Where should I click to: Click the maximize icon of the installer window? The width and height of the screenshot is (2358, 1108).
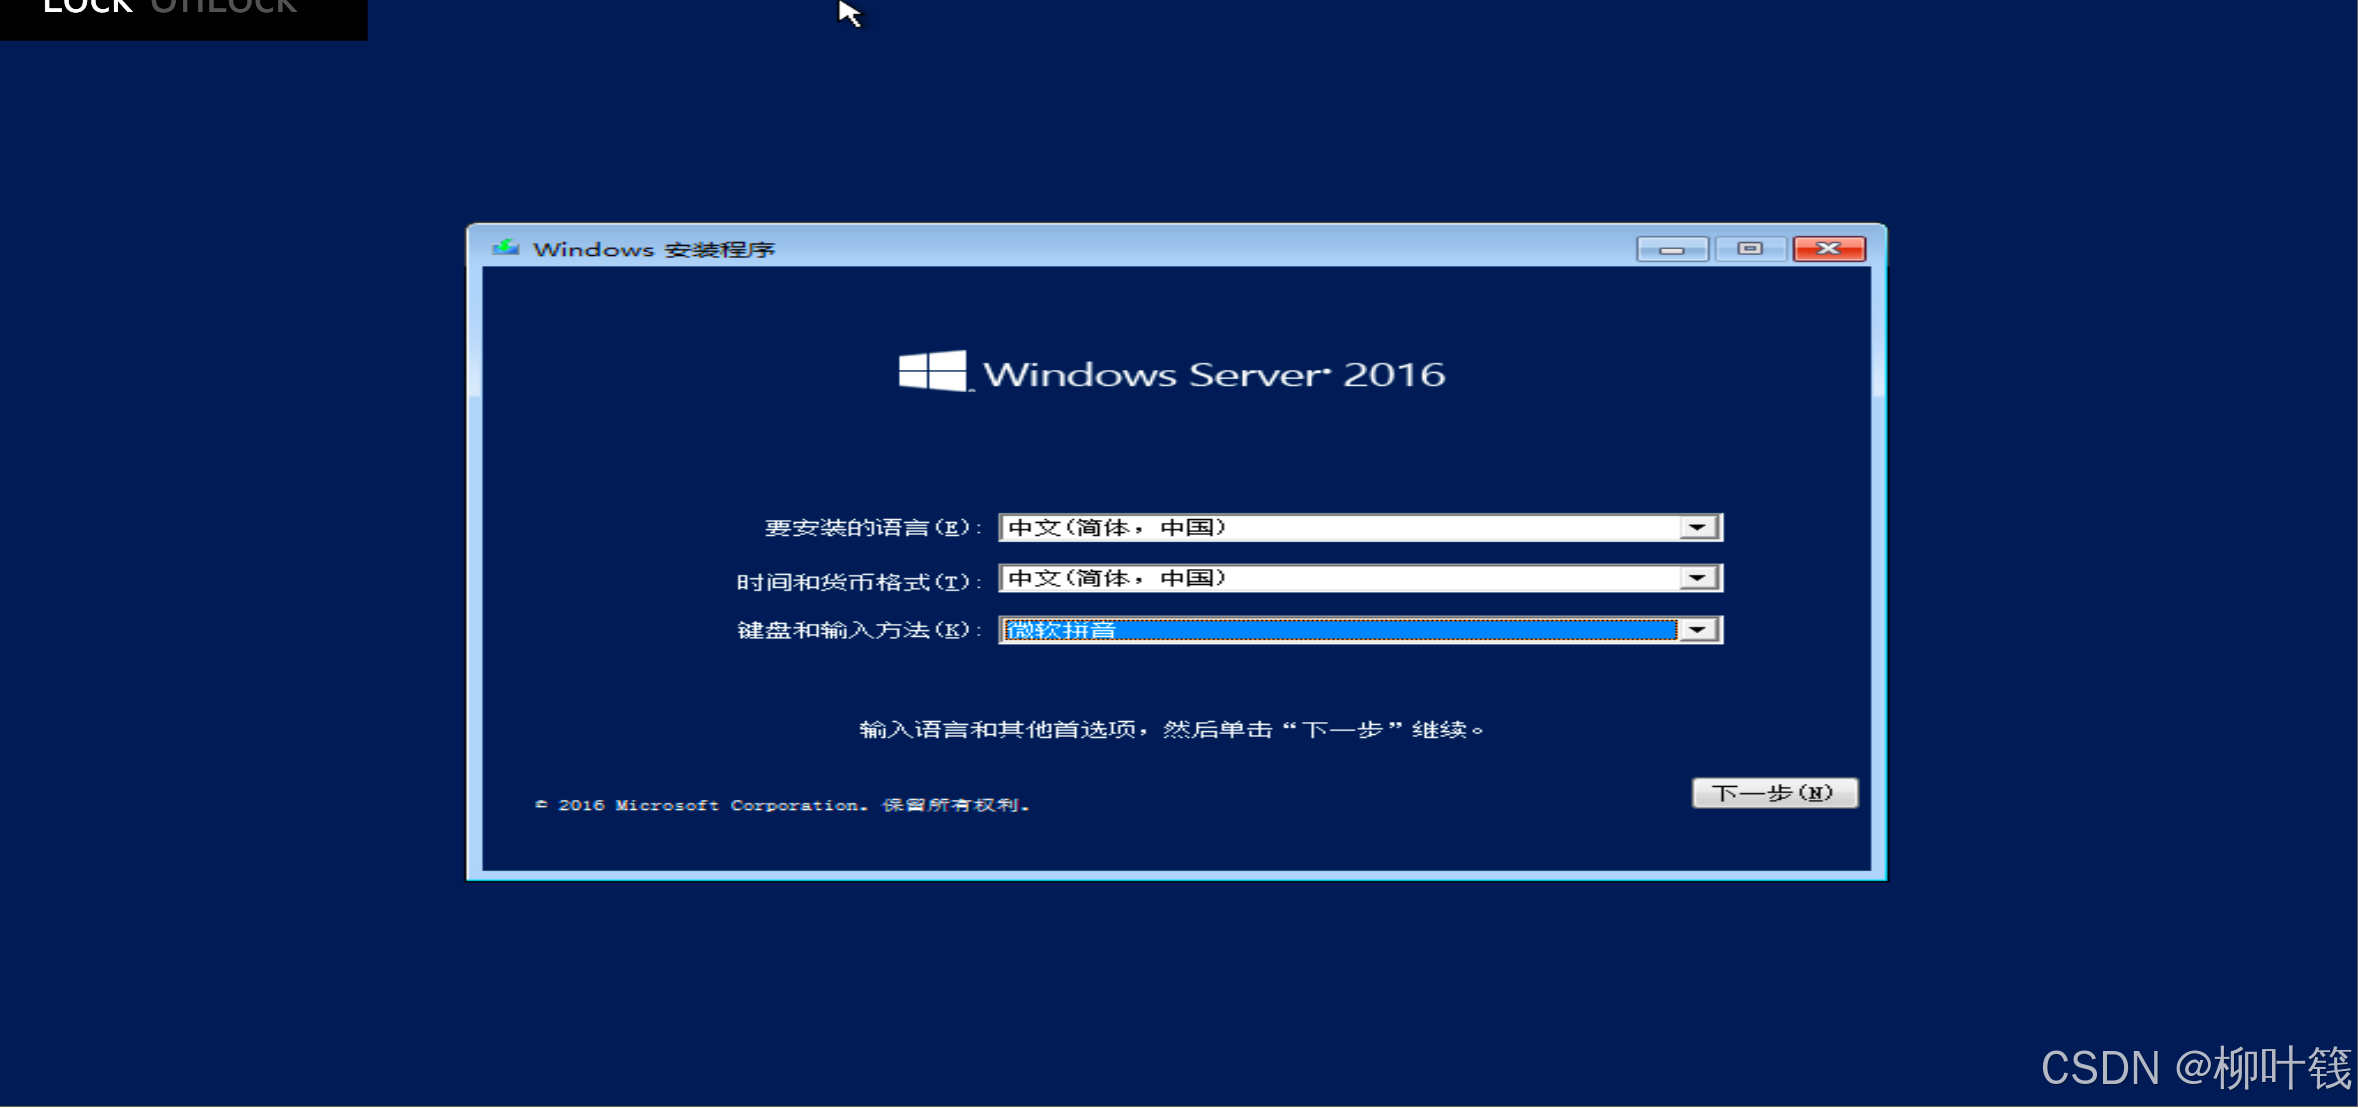tap(1750, 248)
